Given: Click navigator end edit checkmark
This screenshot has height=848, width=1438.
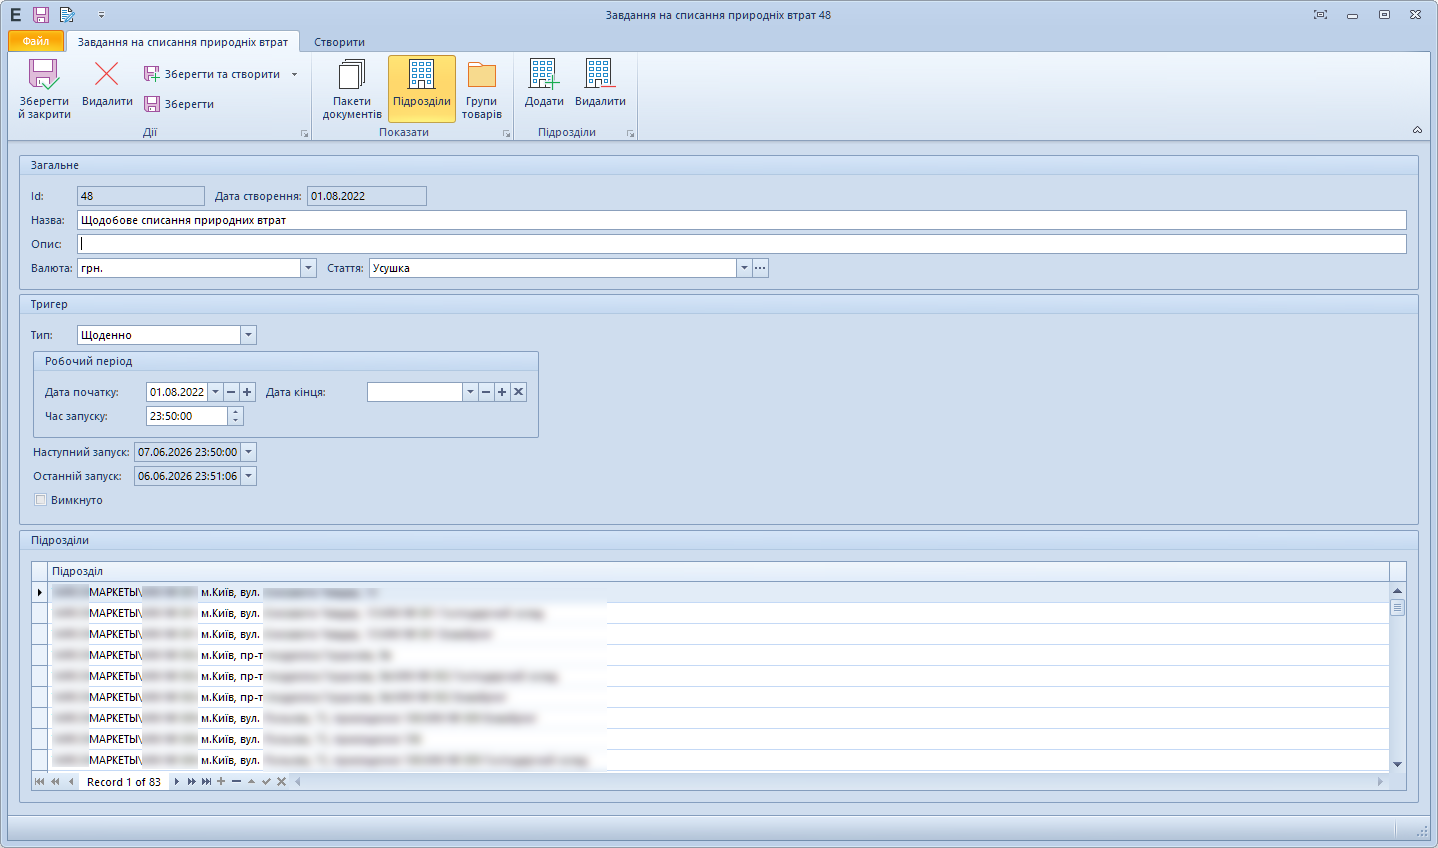Looking at the screenshot, I should [266, 782].
